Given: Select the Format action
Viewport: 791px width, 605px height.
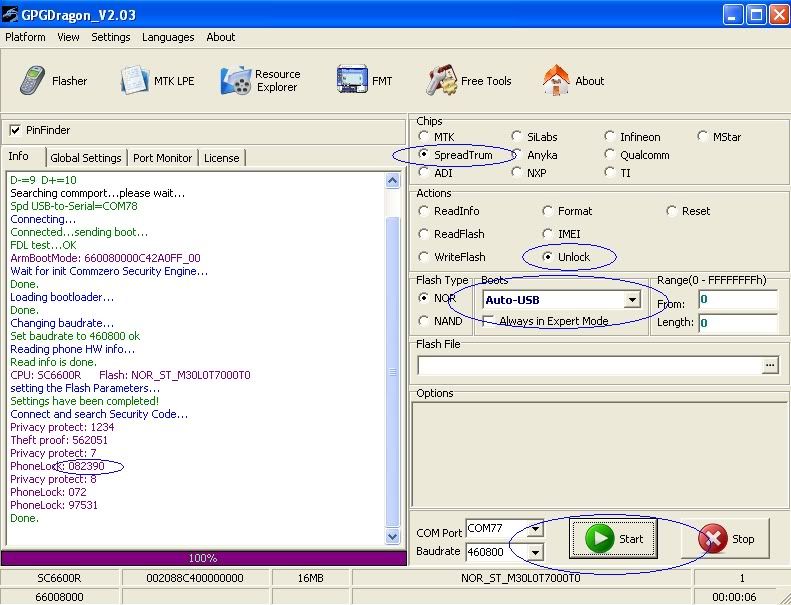Looking at the screenshot, I should pyautogui.click(x=547, y=210).
